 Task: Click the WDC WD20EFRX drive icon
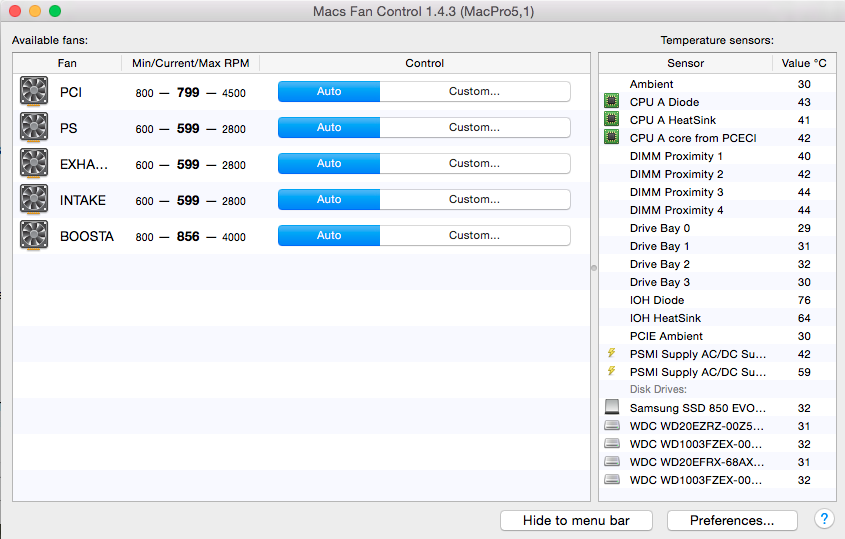coord(612,461)
